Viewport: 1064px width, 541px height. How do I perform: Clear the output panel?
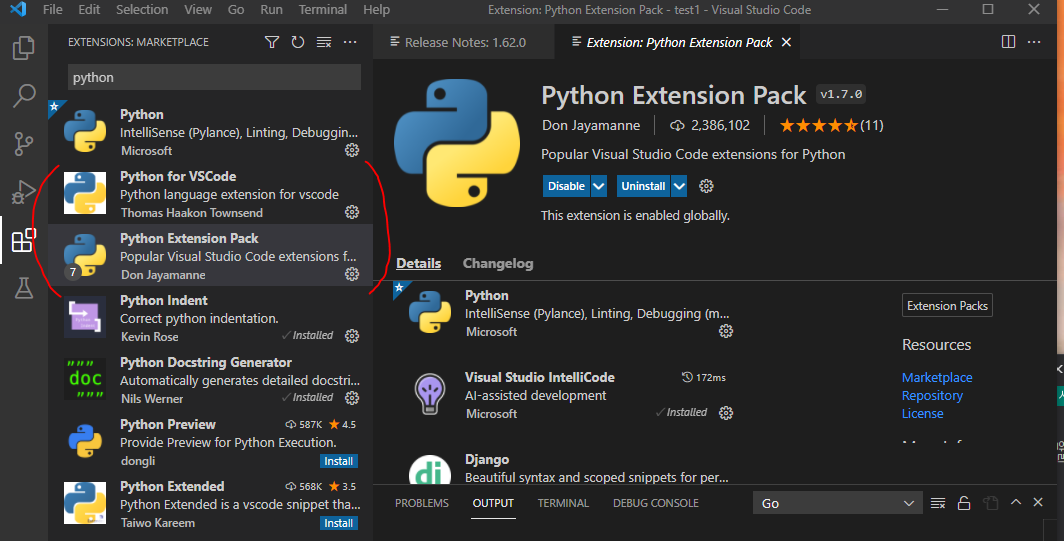click(938, 503)
